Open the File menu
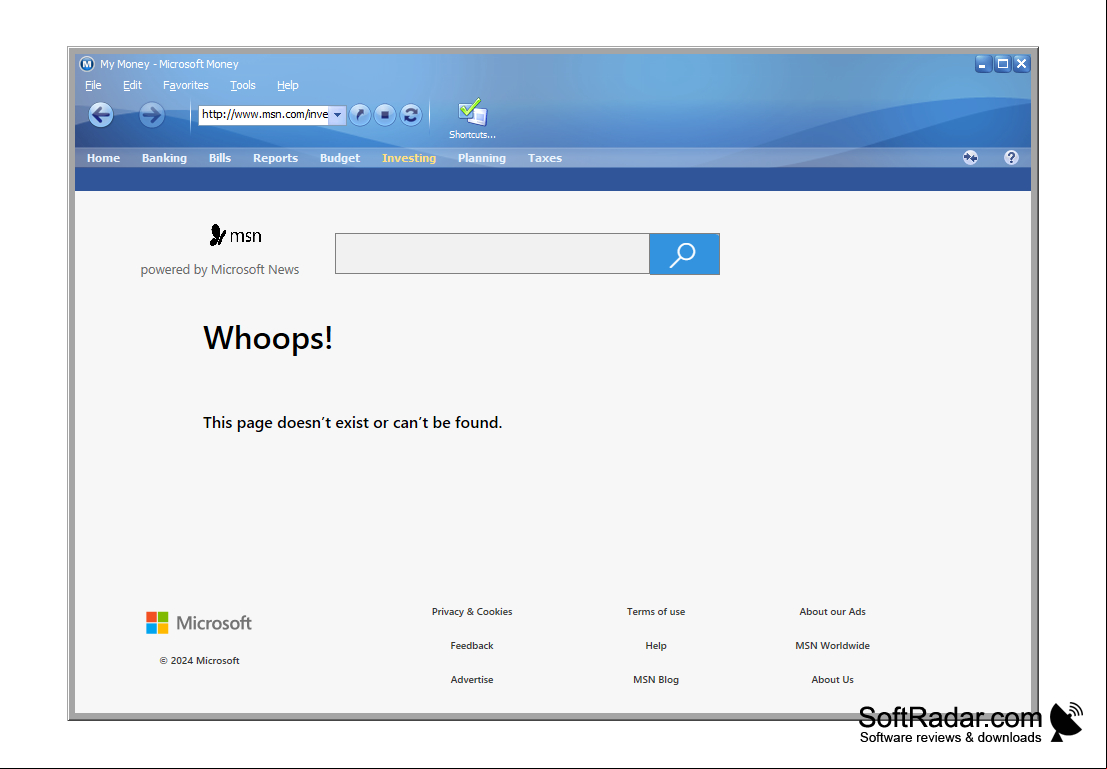The width and height of the screenshot is (1107, 769). coord(93,85)
